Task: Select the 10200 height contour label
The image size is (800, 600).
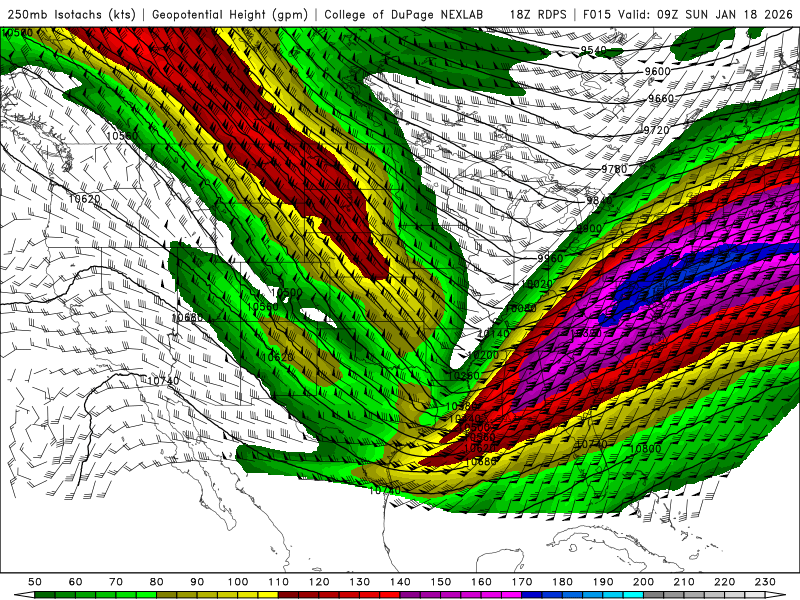Action: coord(483,355)
